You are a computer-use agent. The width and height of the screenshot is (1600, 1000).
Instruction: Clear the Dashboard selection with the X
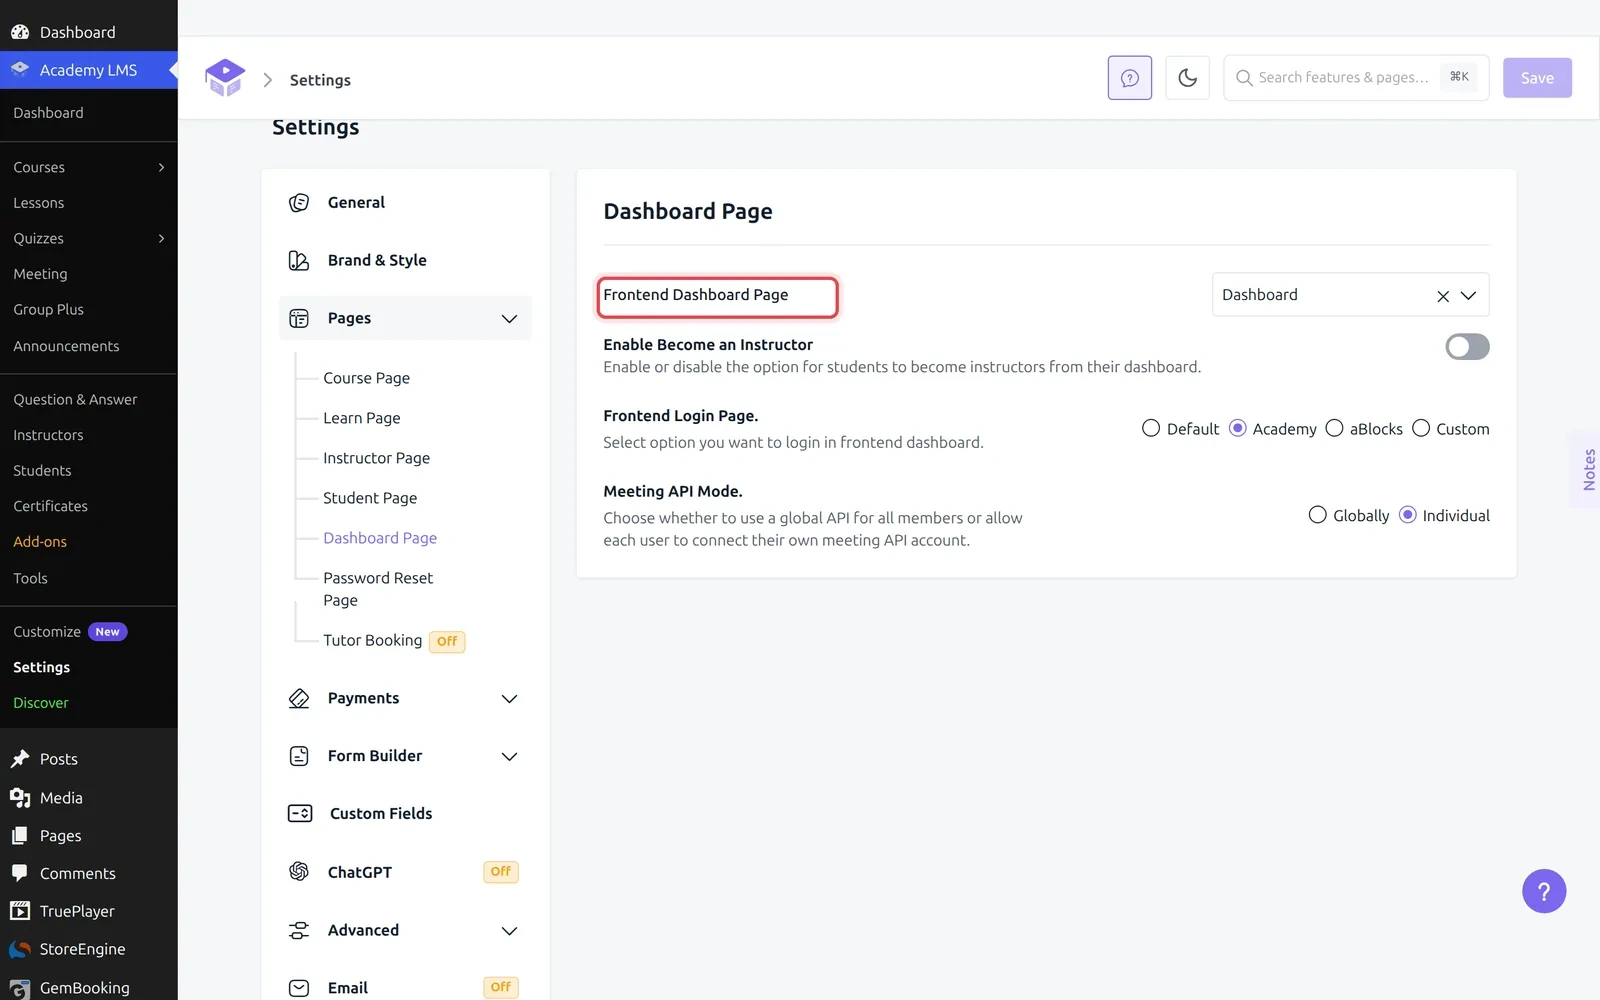tap(1443, 296)
